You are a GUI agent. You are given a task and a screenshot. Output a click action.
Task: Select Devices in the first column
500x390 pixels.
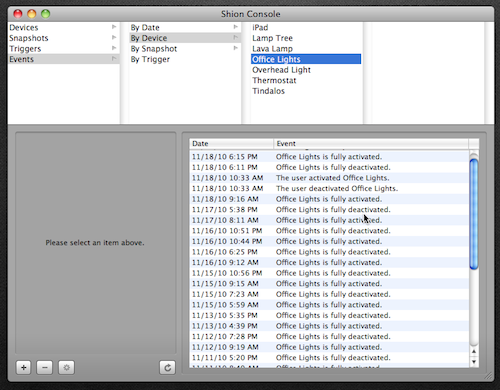tap(64, 27)
